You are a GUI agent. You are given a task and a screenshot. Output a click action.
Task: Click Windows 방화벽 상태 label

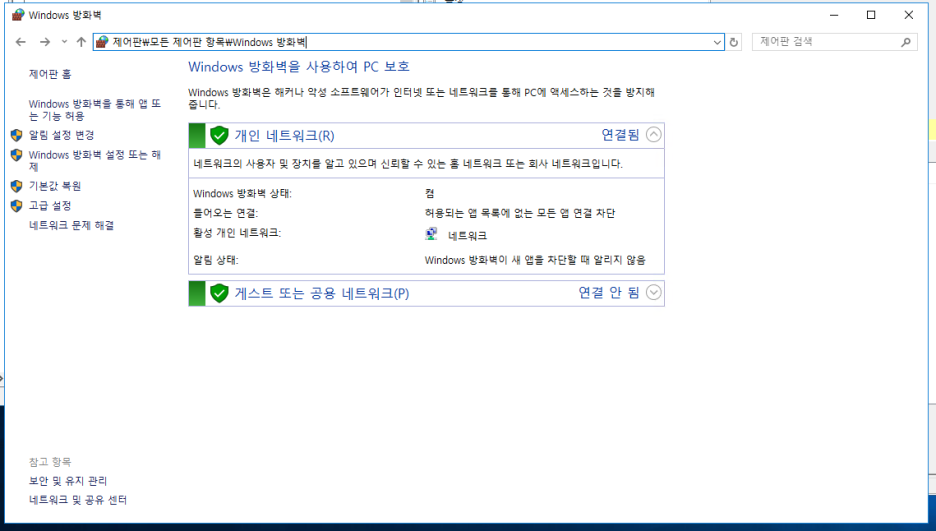click(x=242, y=194)
